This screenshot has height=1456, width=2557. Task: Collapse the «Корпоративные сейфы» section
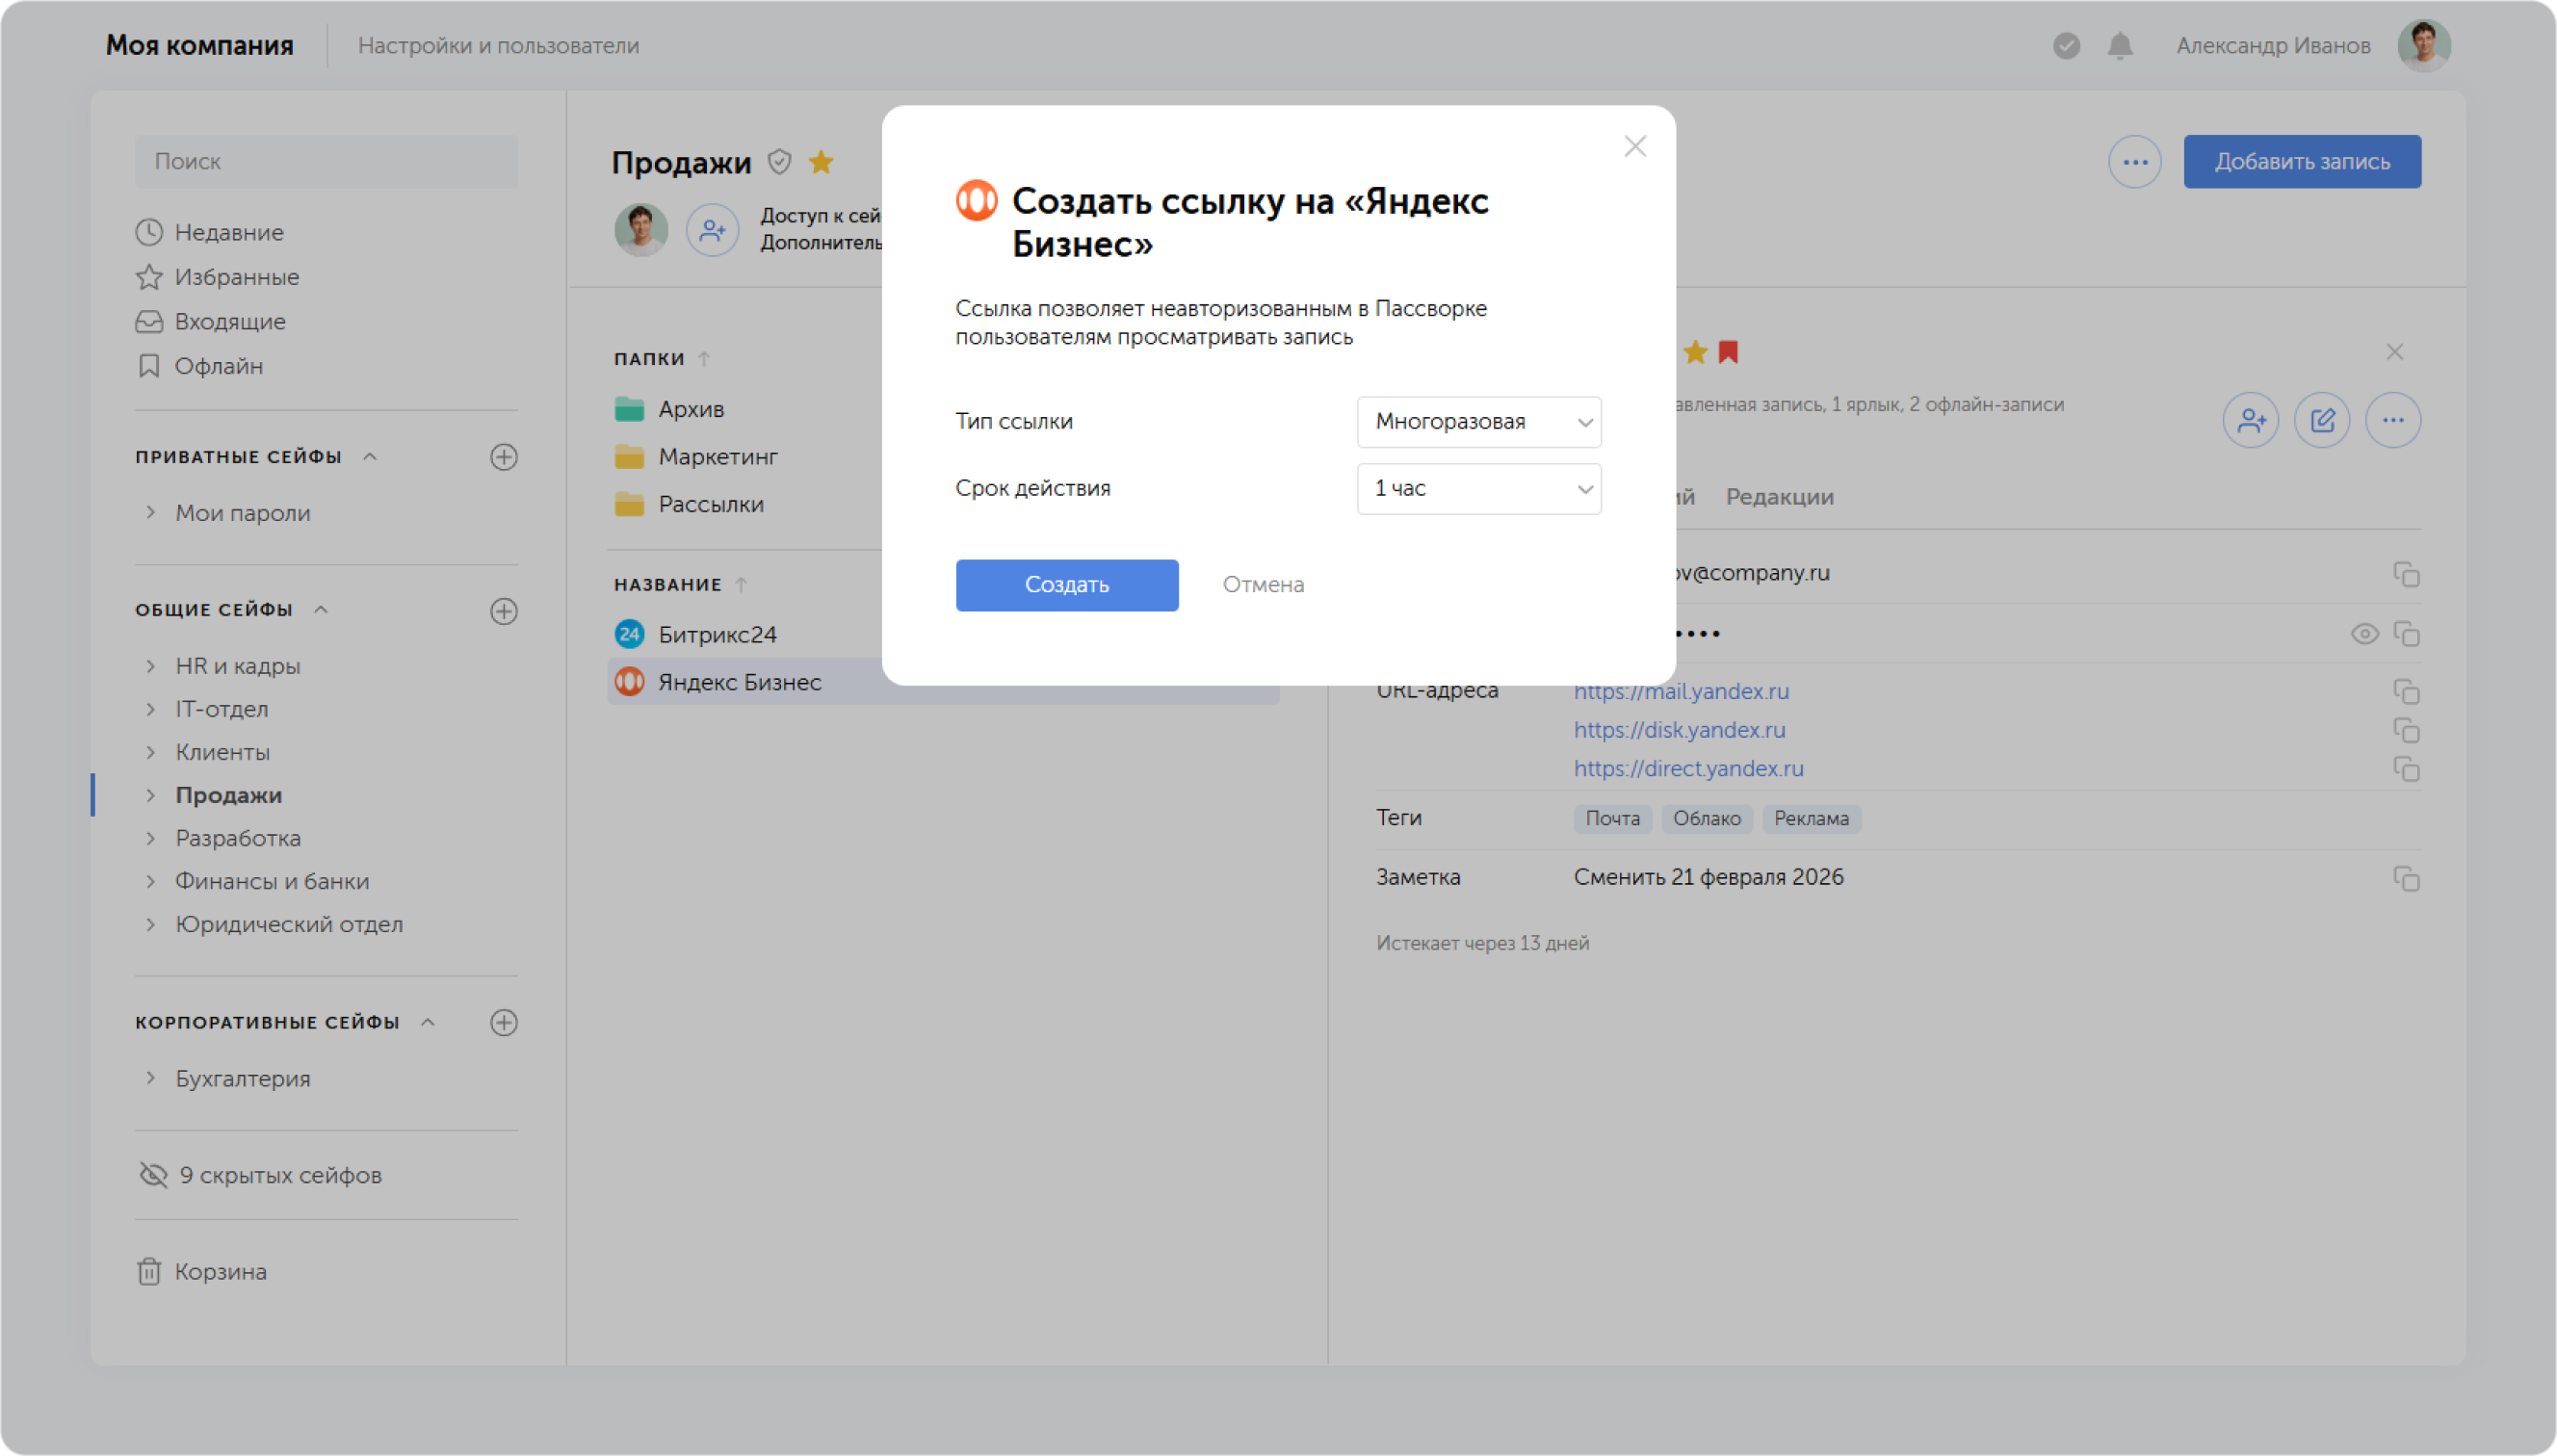point(427,1022)
